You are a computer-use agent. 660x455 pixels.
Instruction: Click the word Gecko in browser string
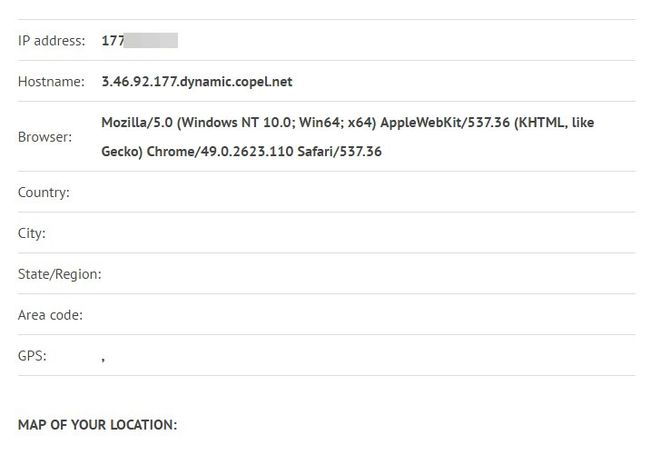[x=122, y=151]
